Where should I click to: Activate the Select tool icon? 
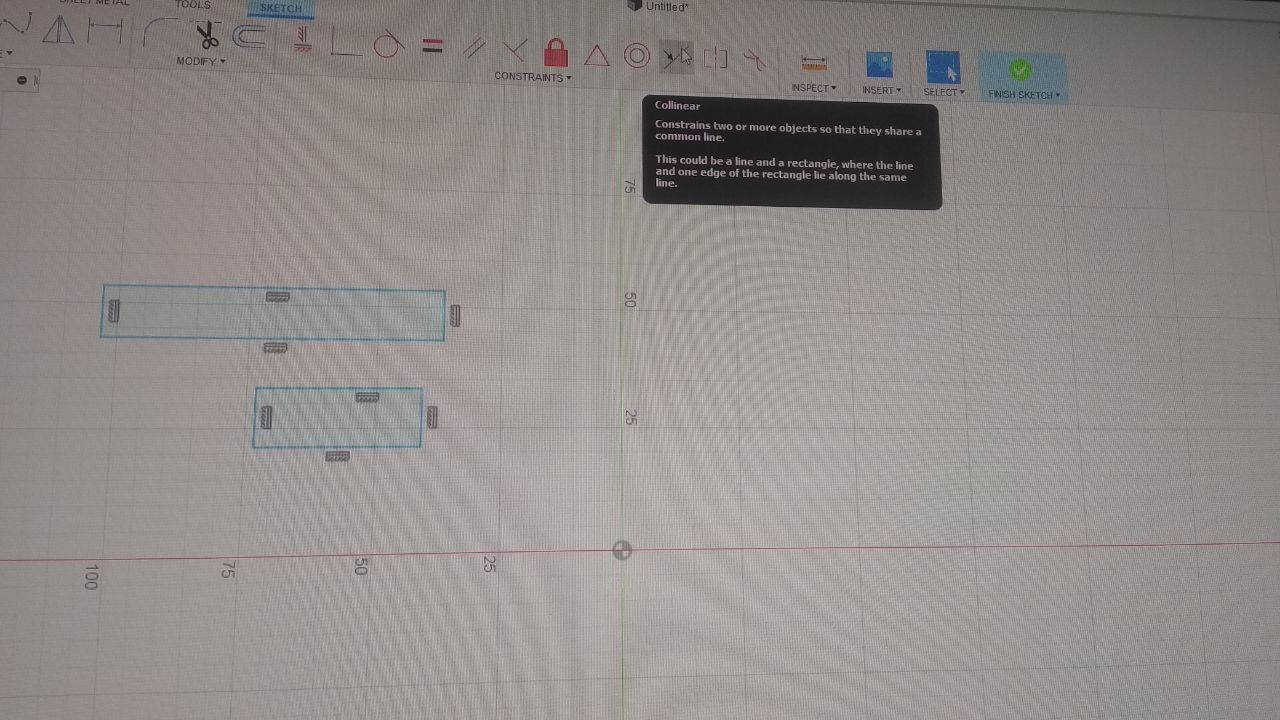coord(942,68)
